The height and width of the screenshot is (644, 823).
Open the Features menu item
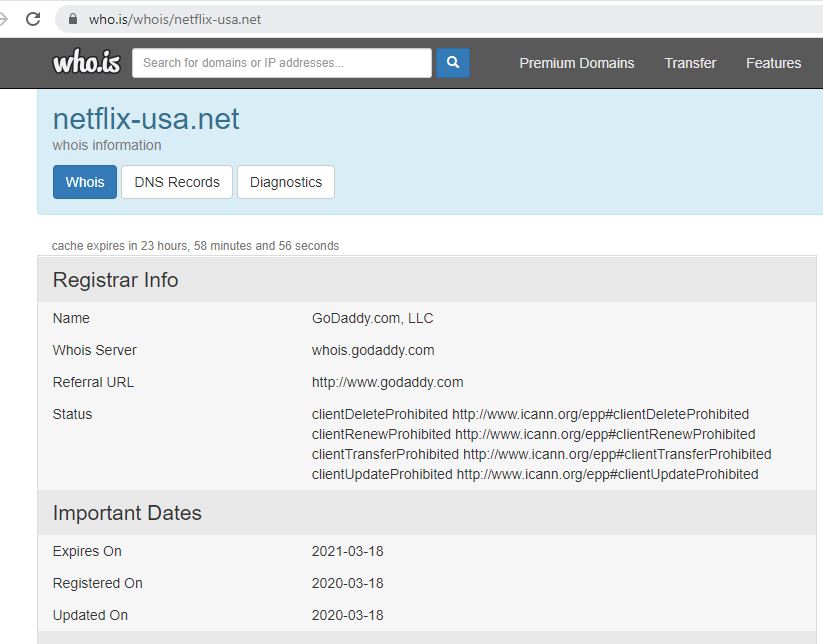point(774,63)
